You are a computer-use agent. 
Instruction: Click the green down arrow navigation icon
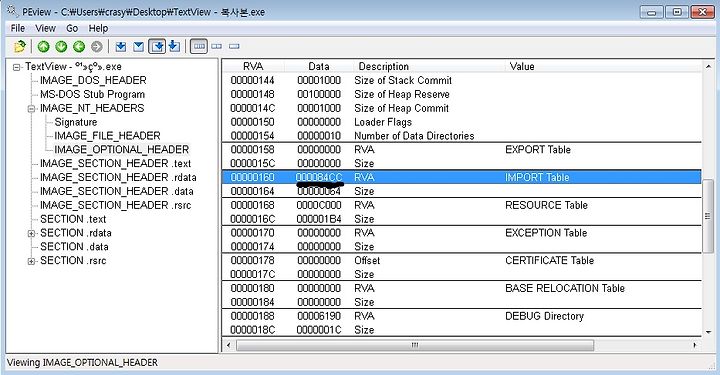(61, 46)
